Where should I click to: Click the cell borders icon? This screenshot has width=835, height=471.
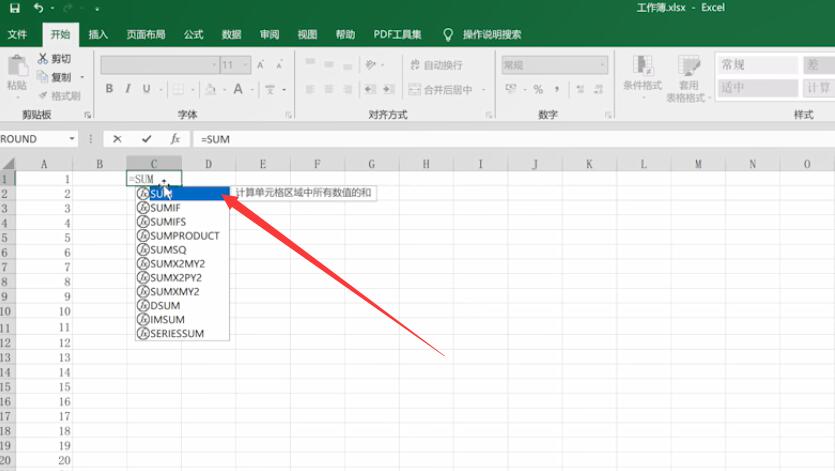pyautogui.click(x=178, y=89)
